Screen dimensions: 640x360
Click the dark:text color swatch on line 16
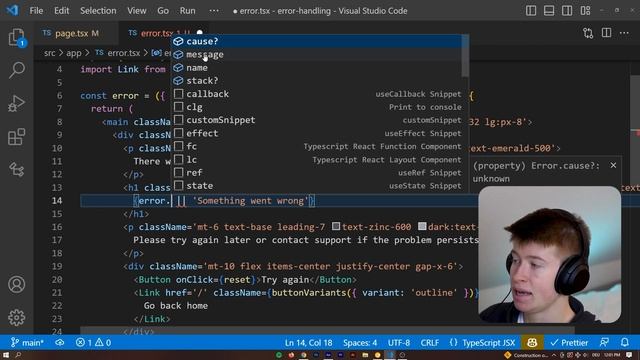coord(422,226)
